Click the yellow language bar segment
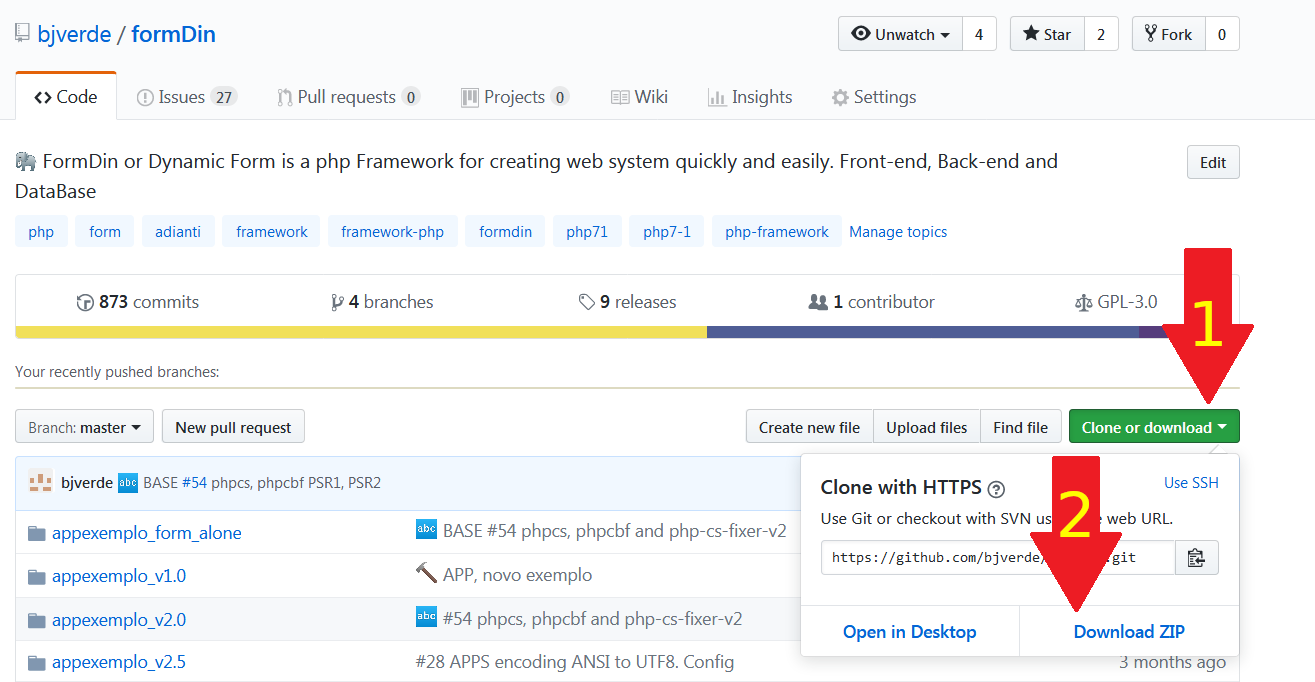This screenshot has height=682, width=1315. pos(361,332)
